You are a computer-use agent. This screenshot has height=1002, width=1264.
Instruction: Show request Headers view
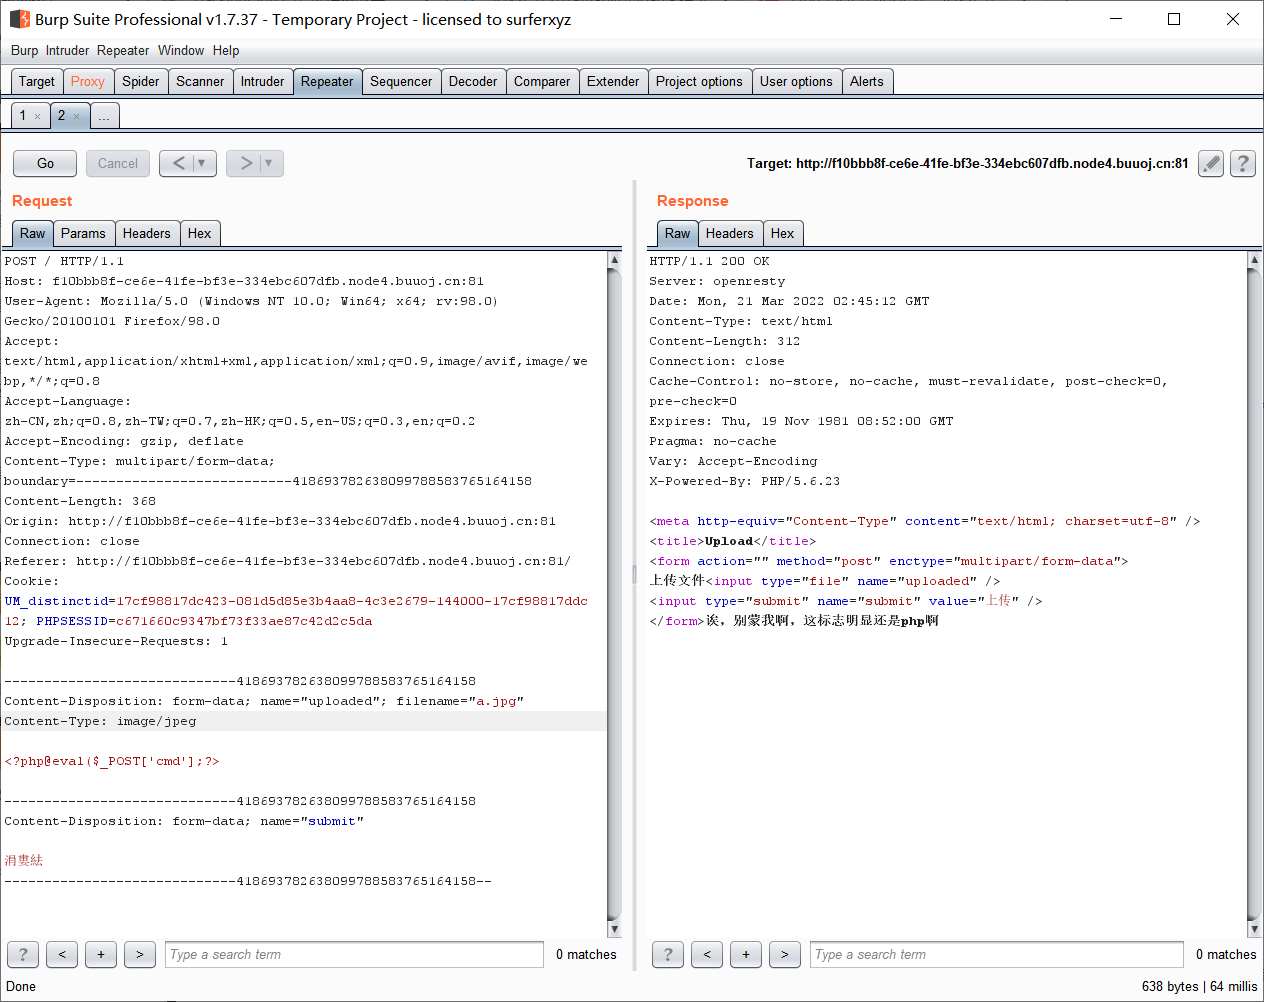coord(147,234)
